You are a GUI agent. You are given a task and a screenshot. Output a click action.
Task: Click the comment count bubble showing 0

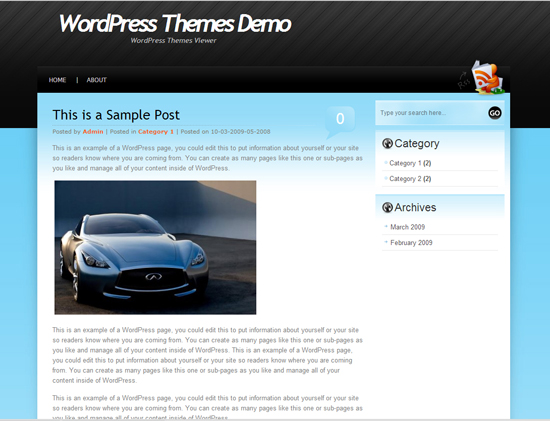pos(340,122)
